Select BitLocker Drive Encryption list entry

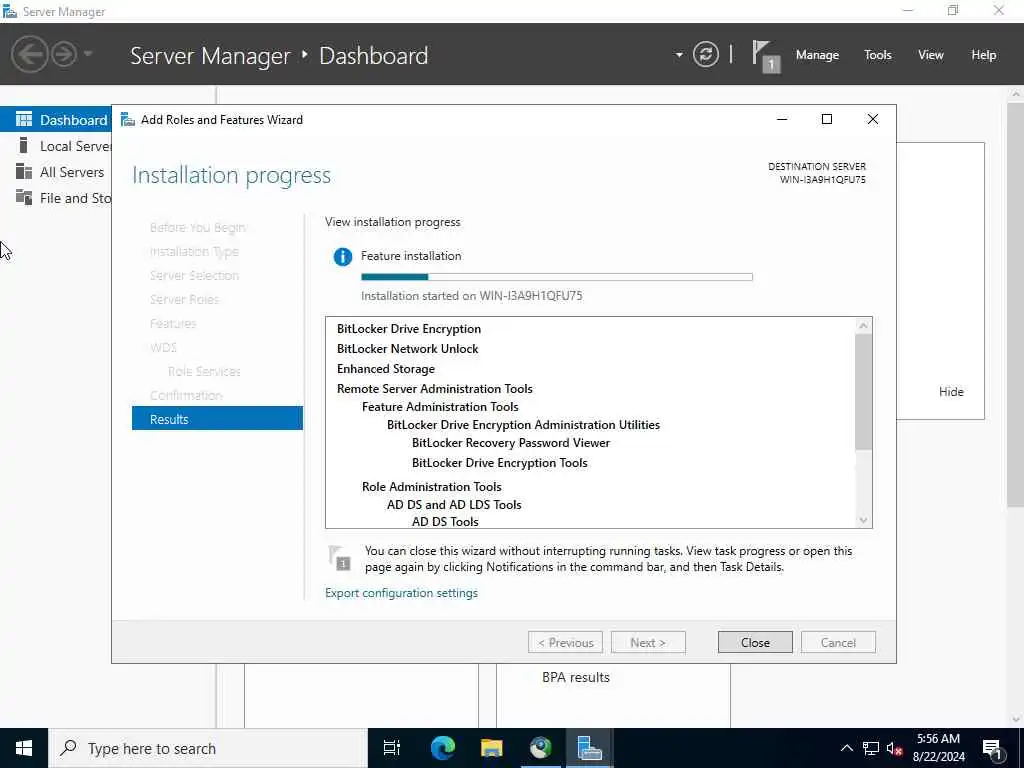pos(409,328)
